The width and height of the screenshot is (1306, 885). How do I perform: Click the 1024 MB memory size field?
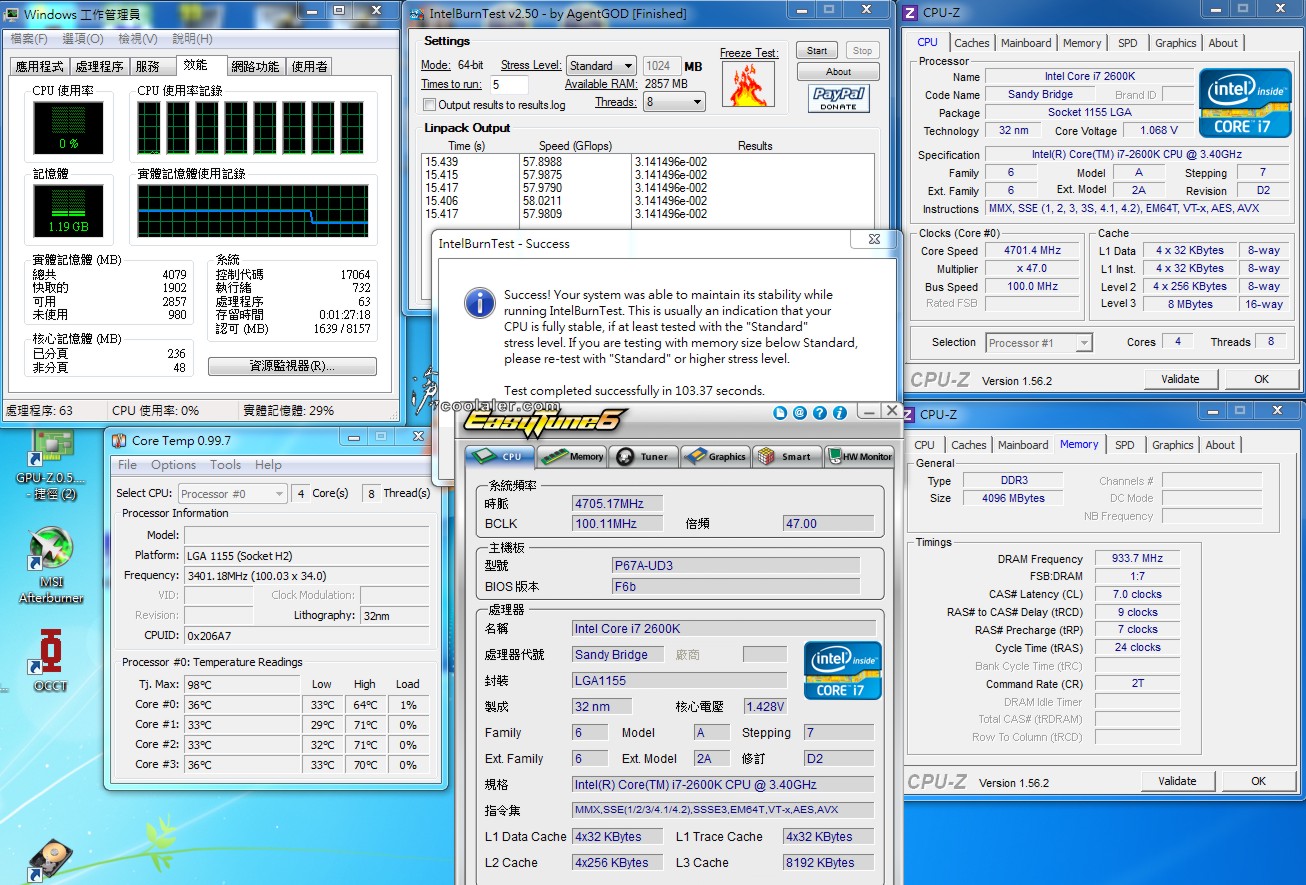661,66
